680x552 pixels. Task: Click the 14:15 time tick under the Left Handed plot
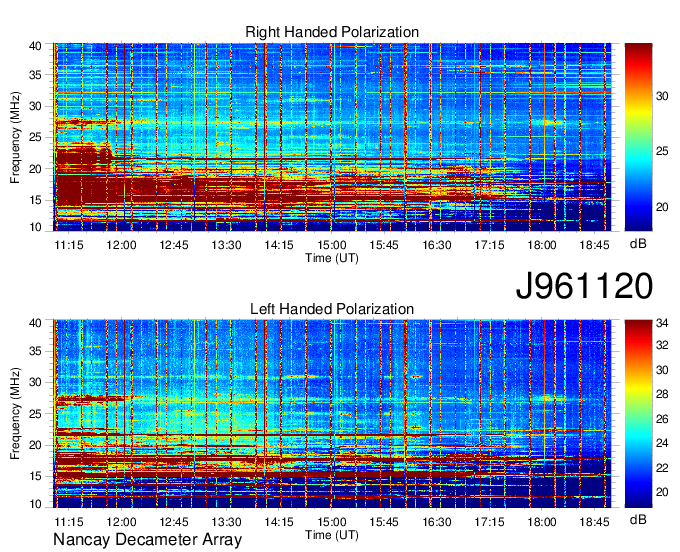[279, 522]
